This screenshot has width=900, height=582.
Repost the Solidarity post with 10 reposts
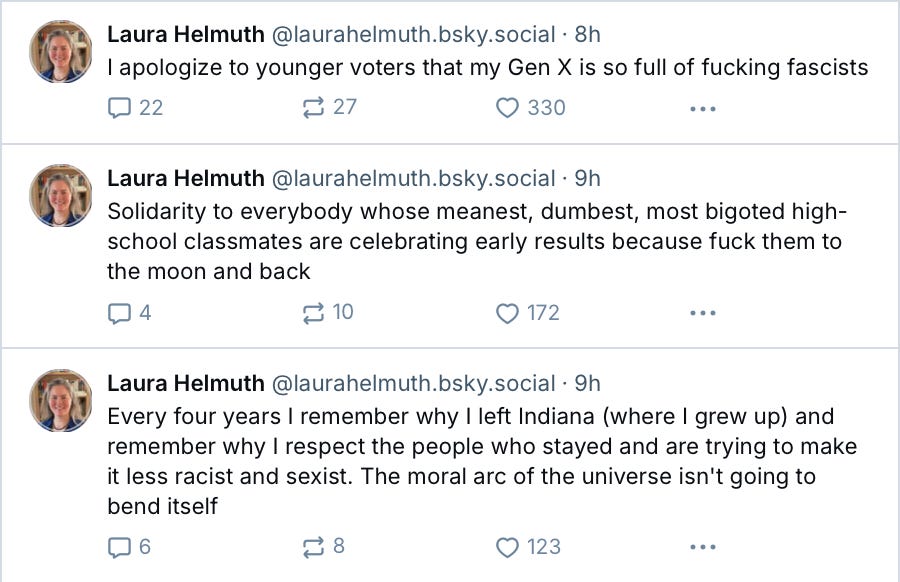point(314,313)
